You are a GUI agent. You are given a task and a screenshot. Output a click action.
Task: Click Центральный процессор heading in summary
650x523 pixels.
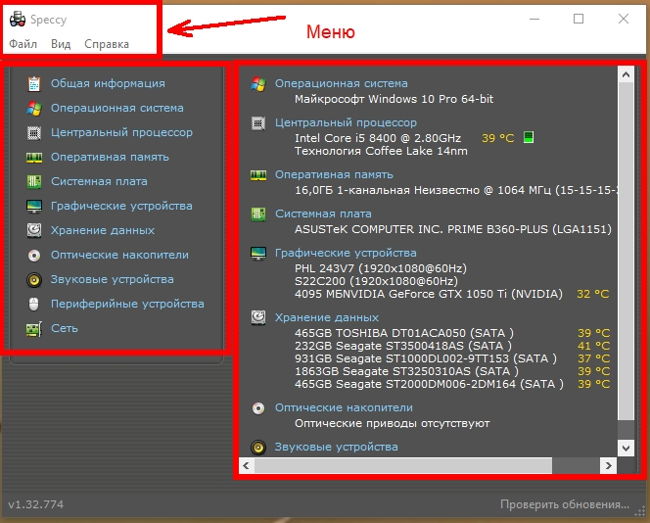(x=346, y=123)
